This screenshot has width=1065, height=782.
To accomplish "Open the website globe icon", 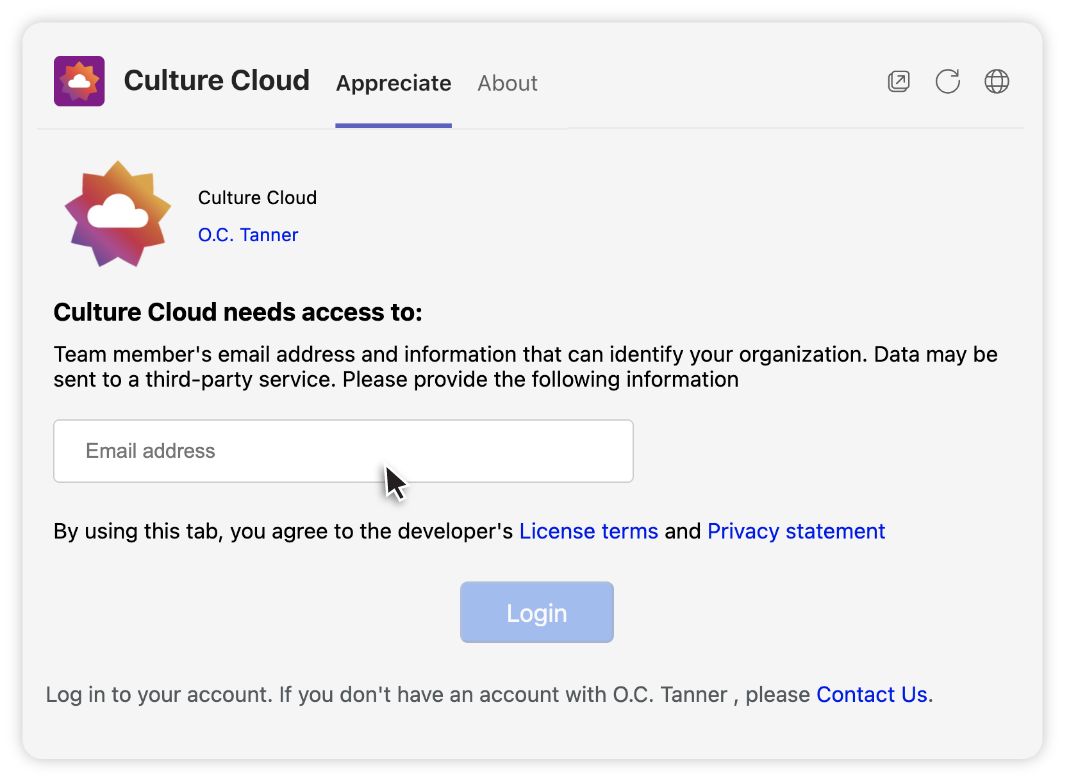I will [996, 82].
